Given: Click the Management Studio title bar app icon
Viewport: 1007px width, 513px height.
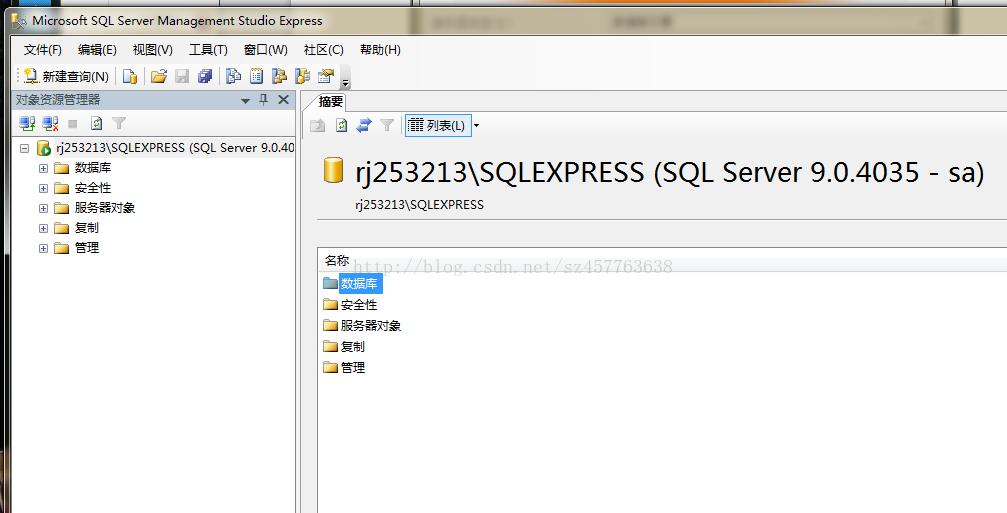Looking at the screenshot, I should 19,21.
